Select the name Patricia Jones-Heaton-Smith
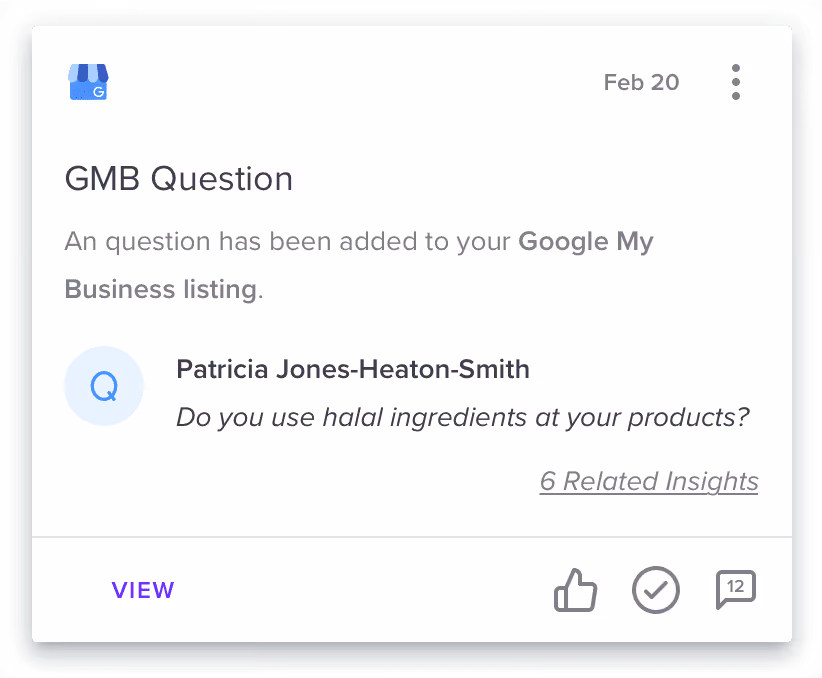This screenshot has height=678, width=822. pos(353,369)
